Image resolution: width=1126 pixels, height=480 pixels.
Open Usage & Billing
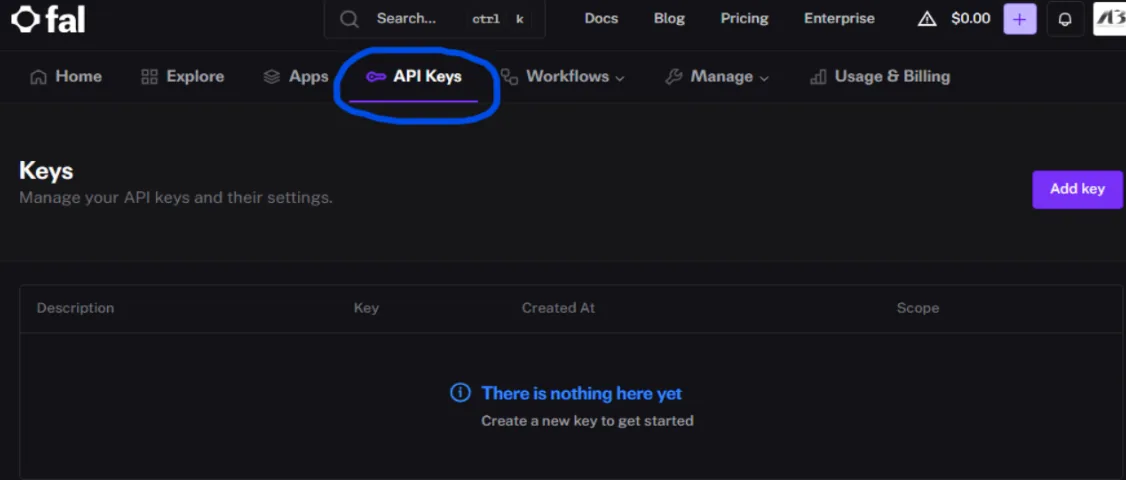click(x=880, y=76)
